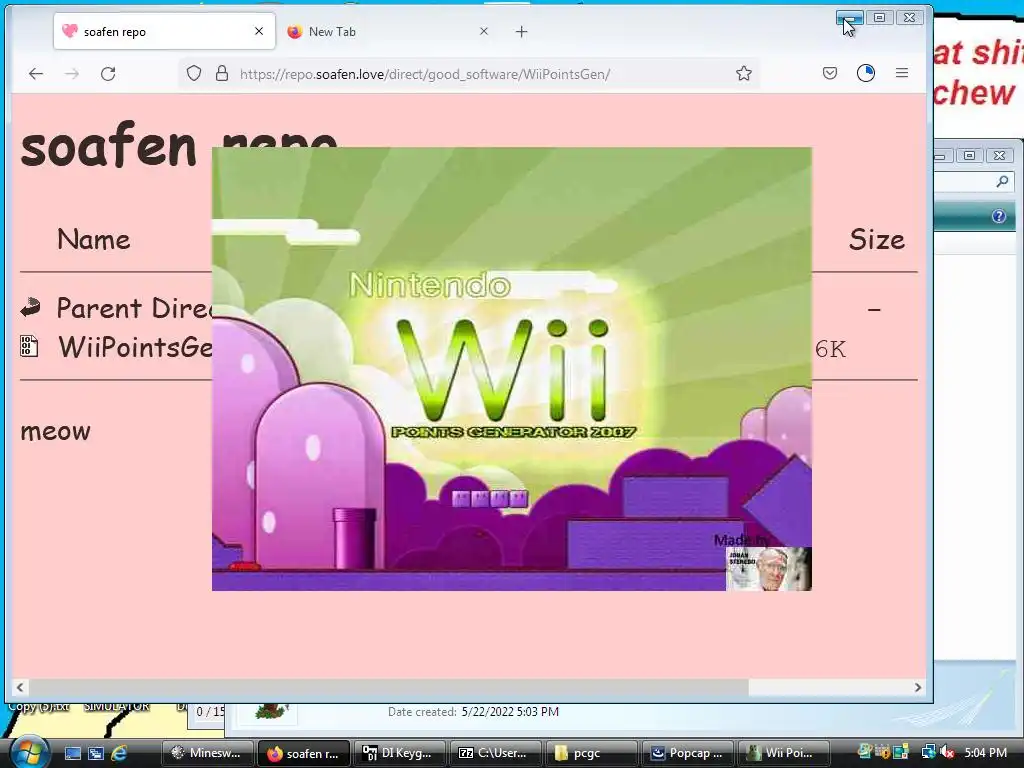
Task: Sort listing by Size column
Action: click(x=876, y=240)
